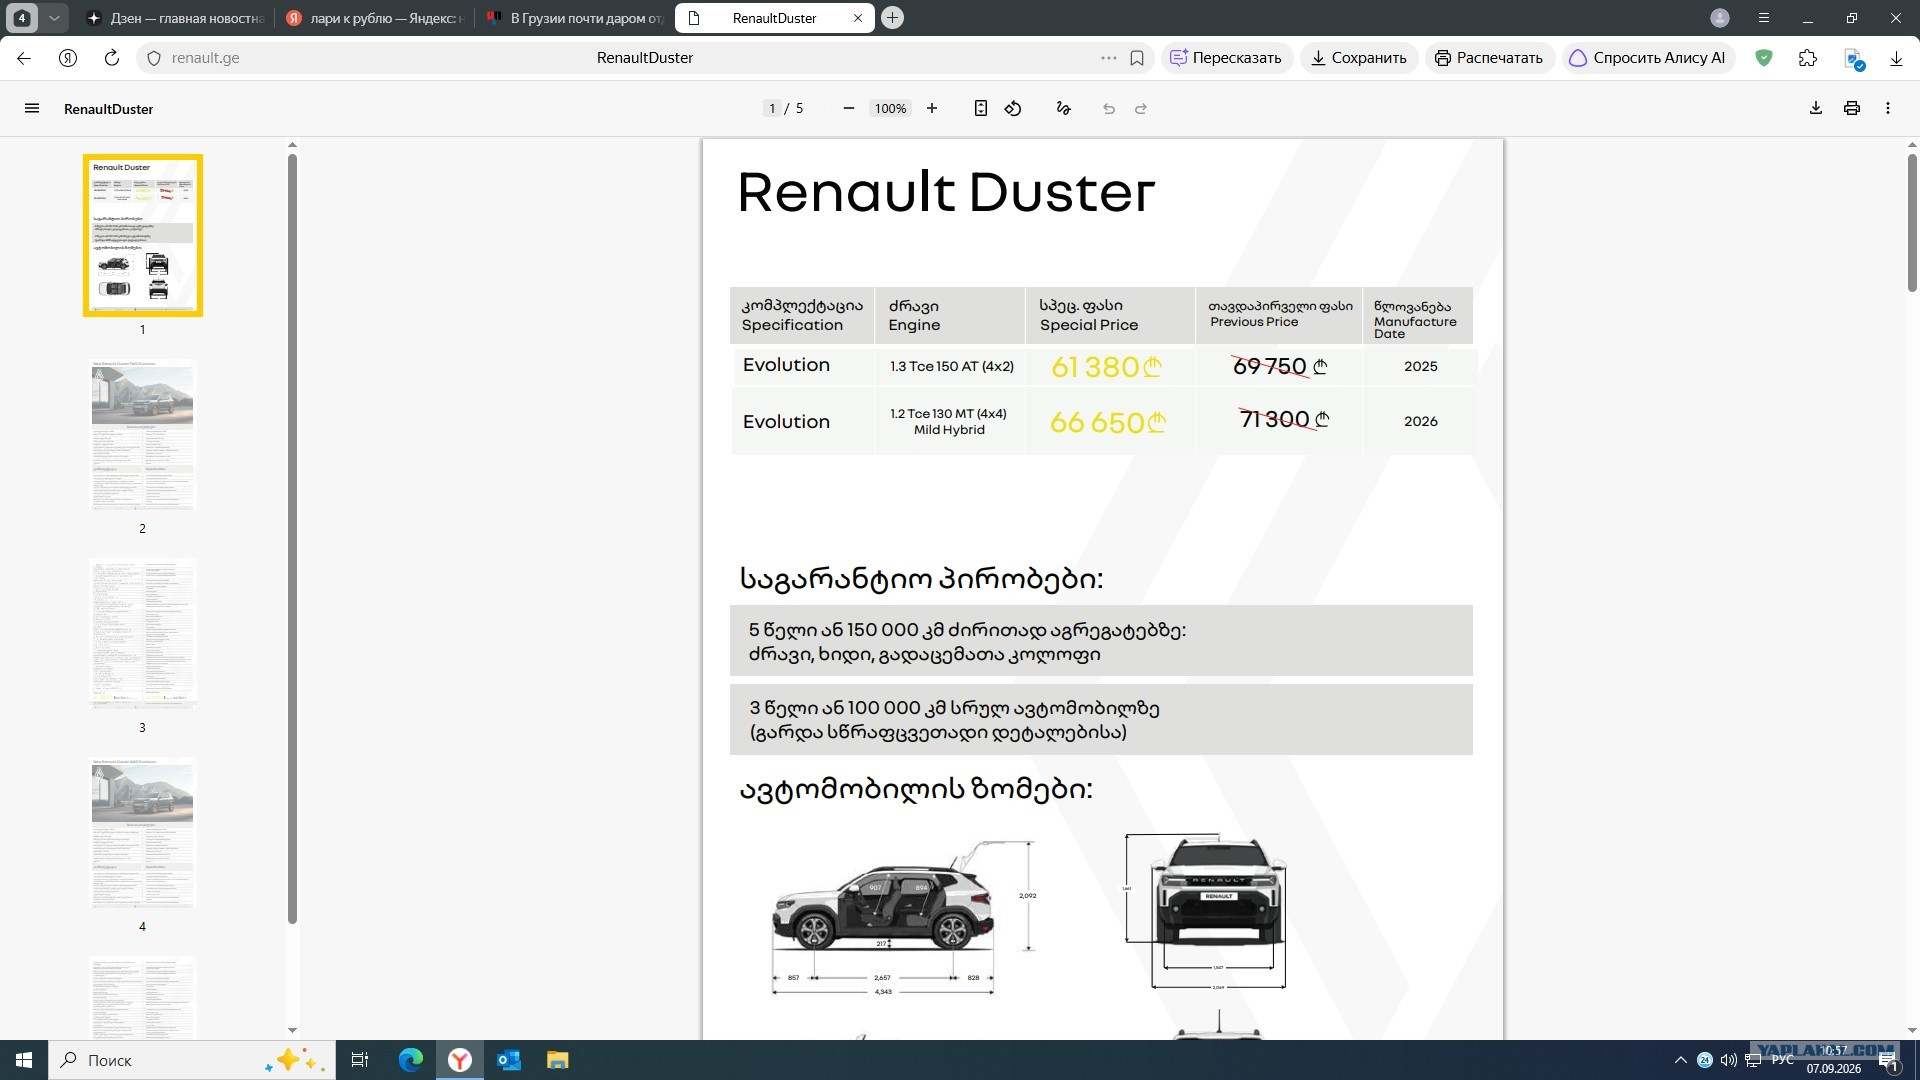The image size is (1920, 1080).
Task: Zoom in with the plus icon
Action: tap(932, 108)
